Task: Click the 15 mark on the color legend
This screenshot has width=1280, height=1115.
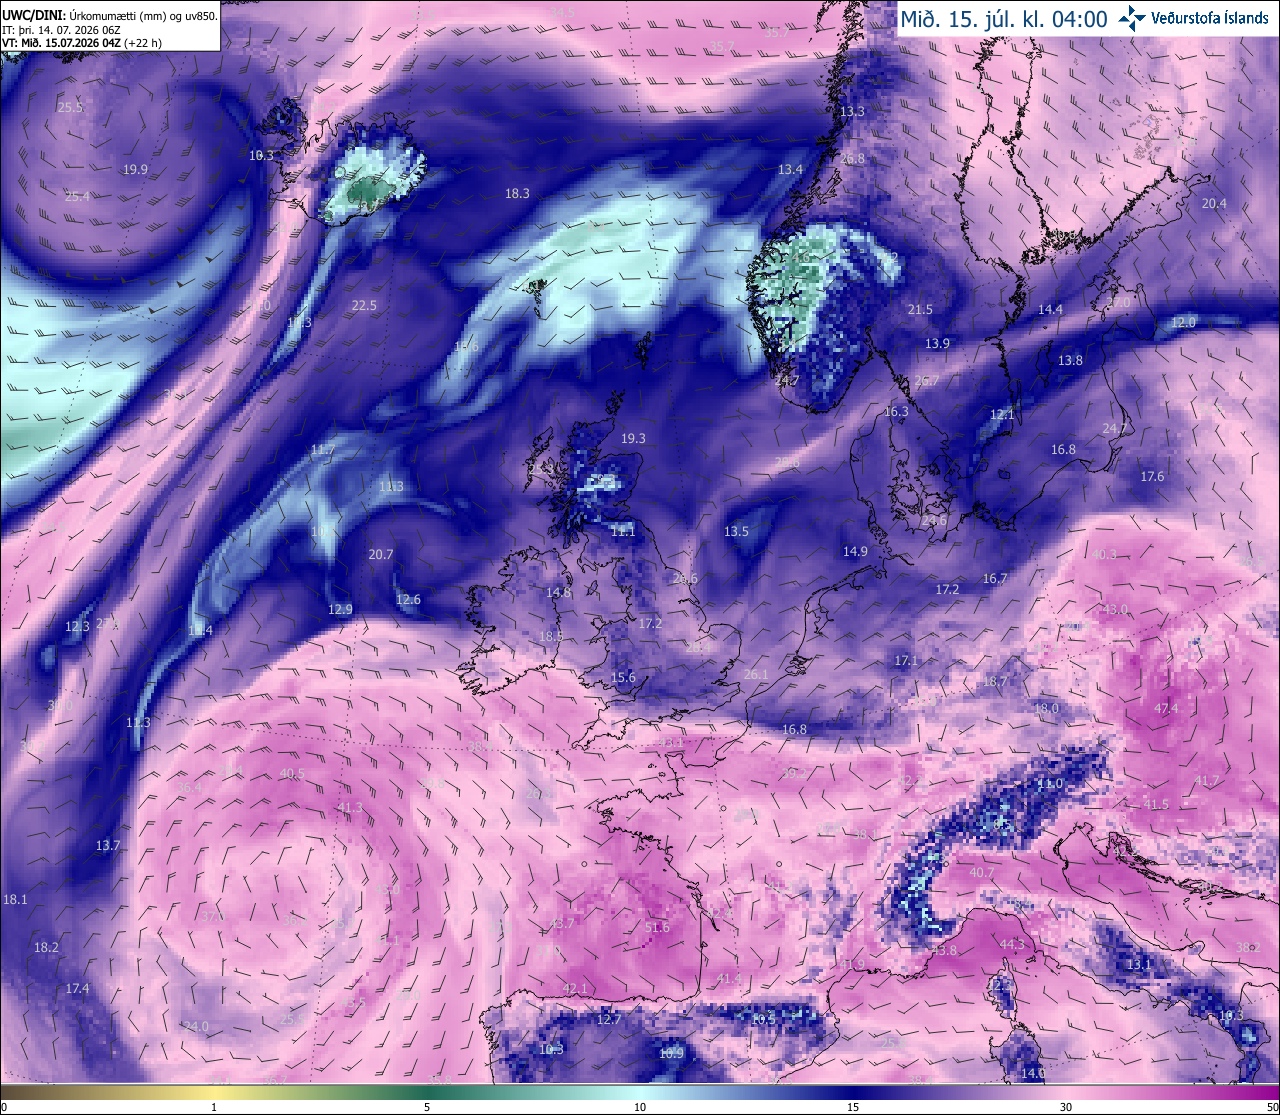Action: [x=853, y=1106]
